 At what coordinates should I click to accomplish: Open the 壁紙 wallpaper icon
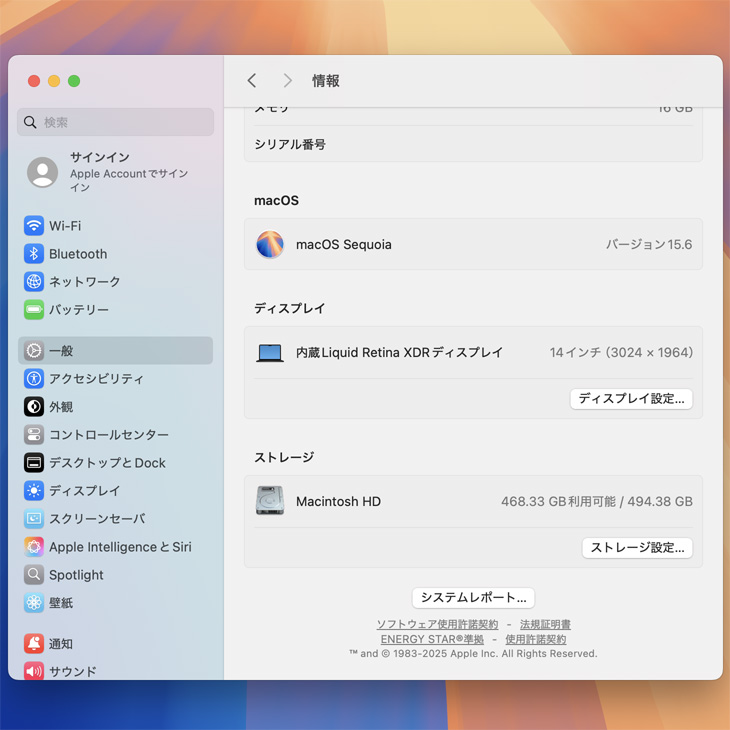coord(34,602)
